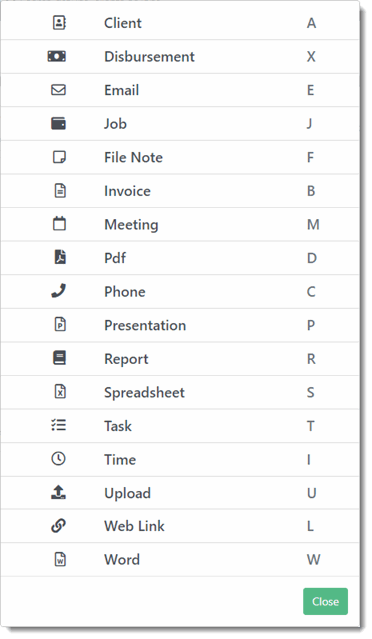Choose the Phone handset icon

[59, 291]
